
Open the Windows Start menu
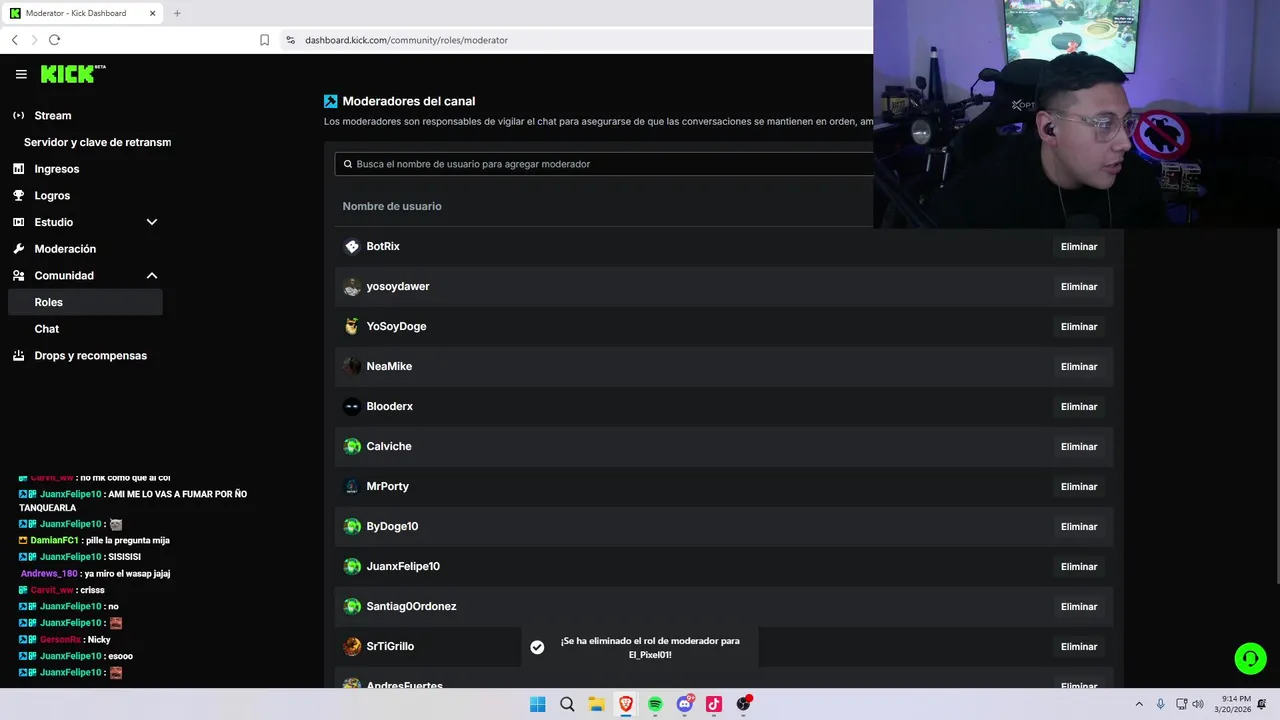pyautogui.click(x=537, y=704)
